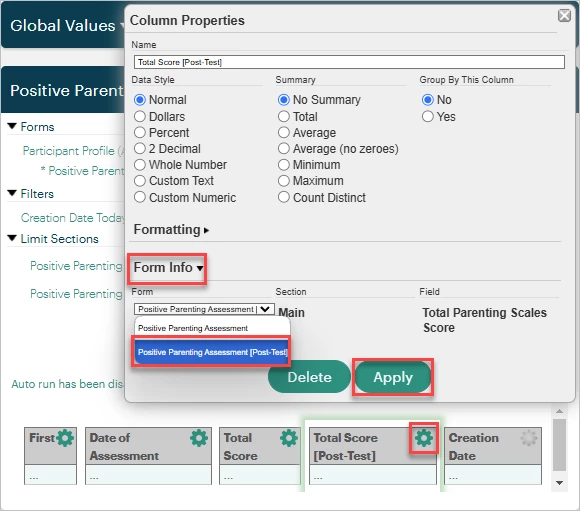Open gear for Date of Assessment column
The image size is (580, 511).
point(199,438)
